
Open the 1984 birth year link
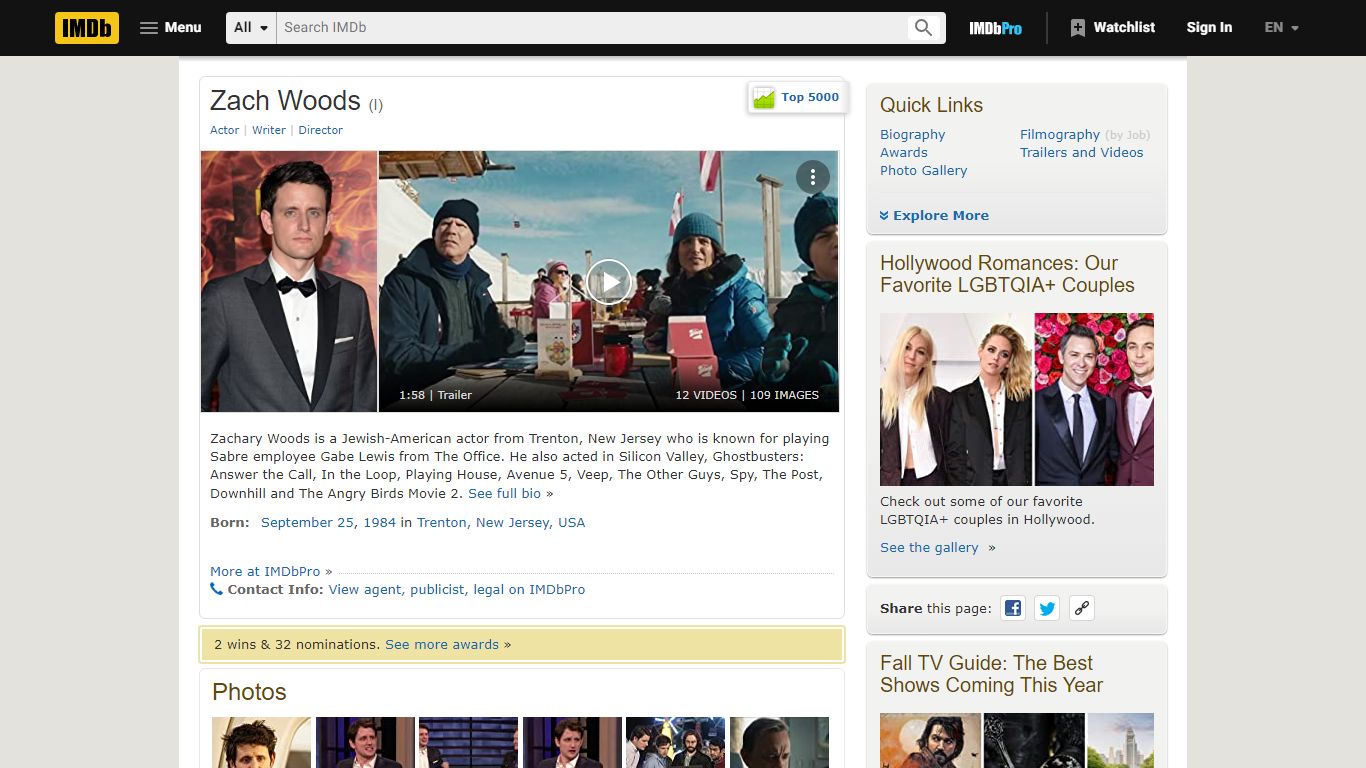coord(379,522)
